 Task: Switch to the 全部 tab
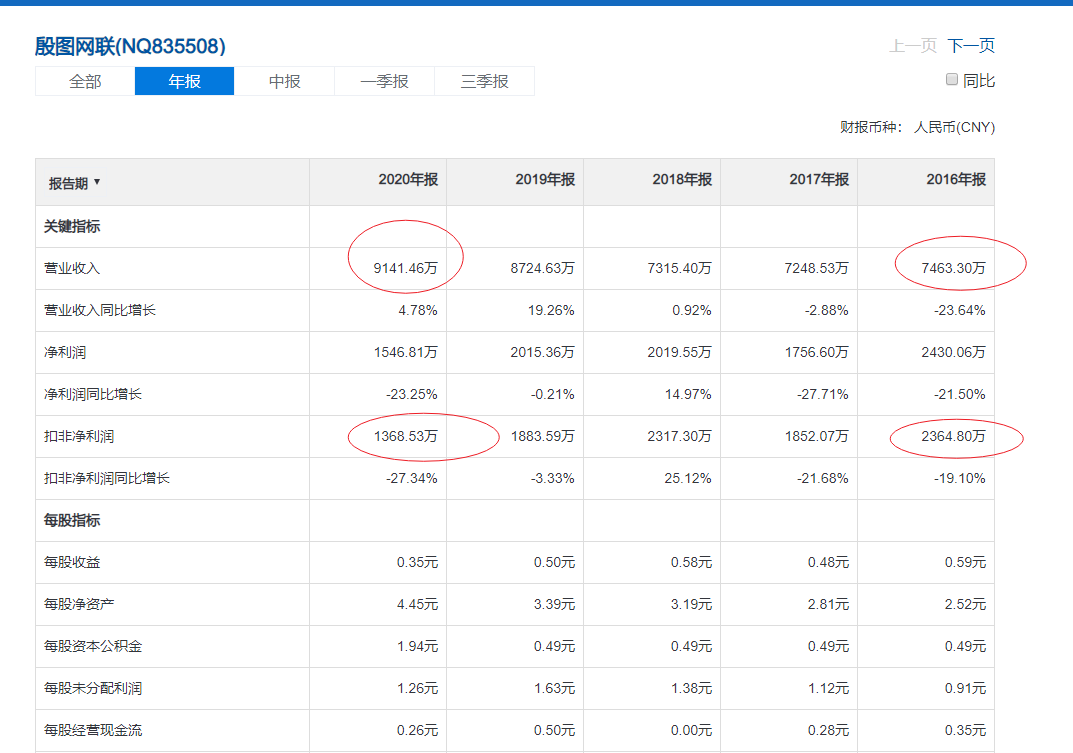[84, 81]
